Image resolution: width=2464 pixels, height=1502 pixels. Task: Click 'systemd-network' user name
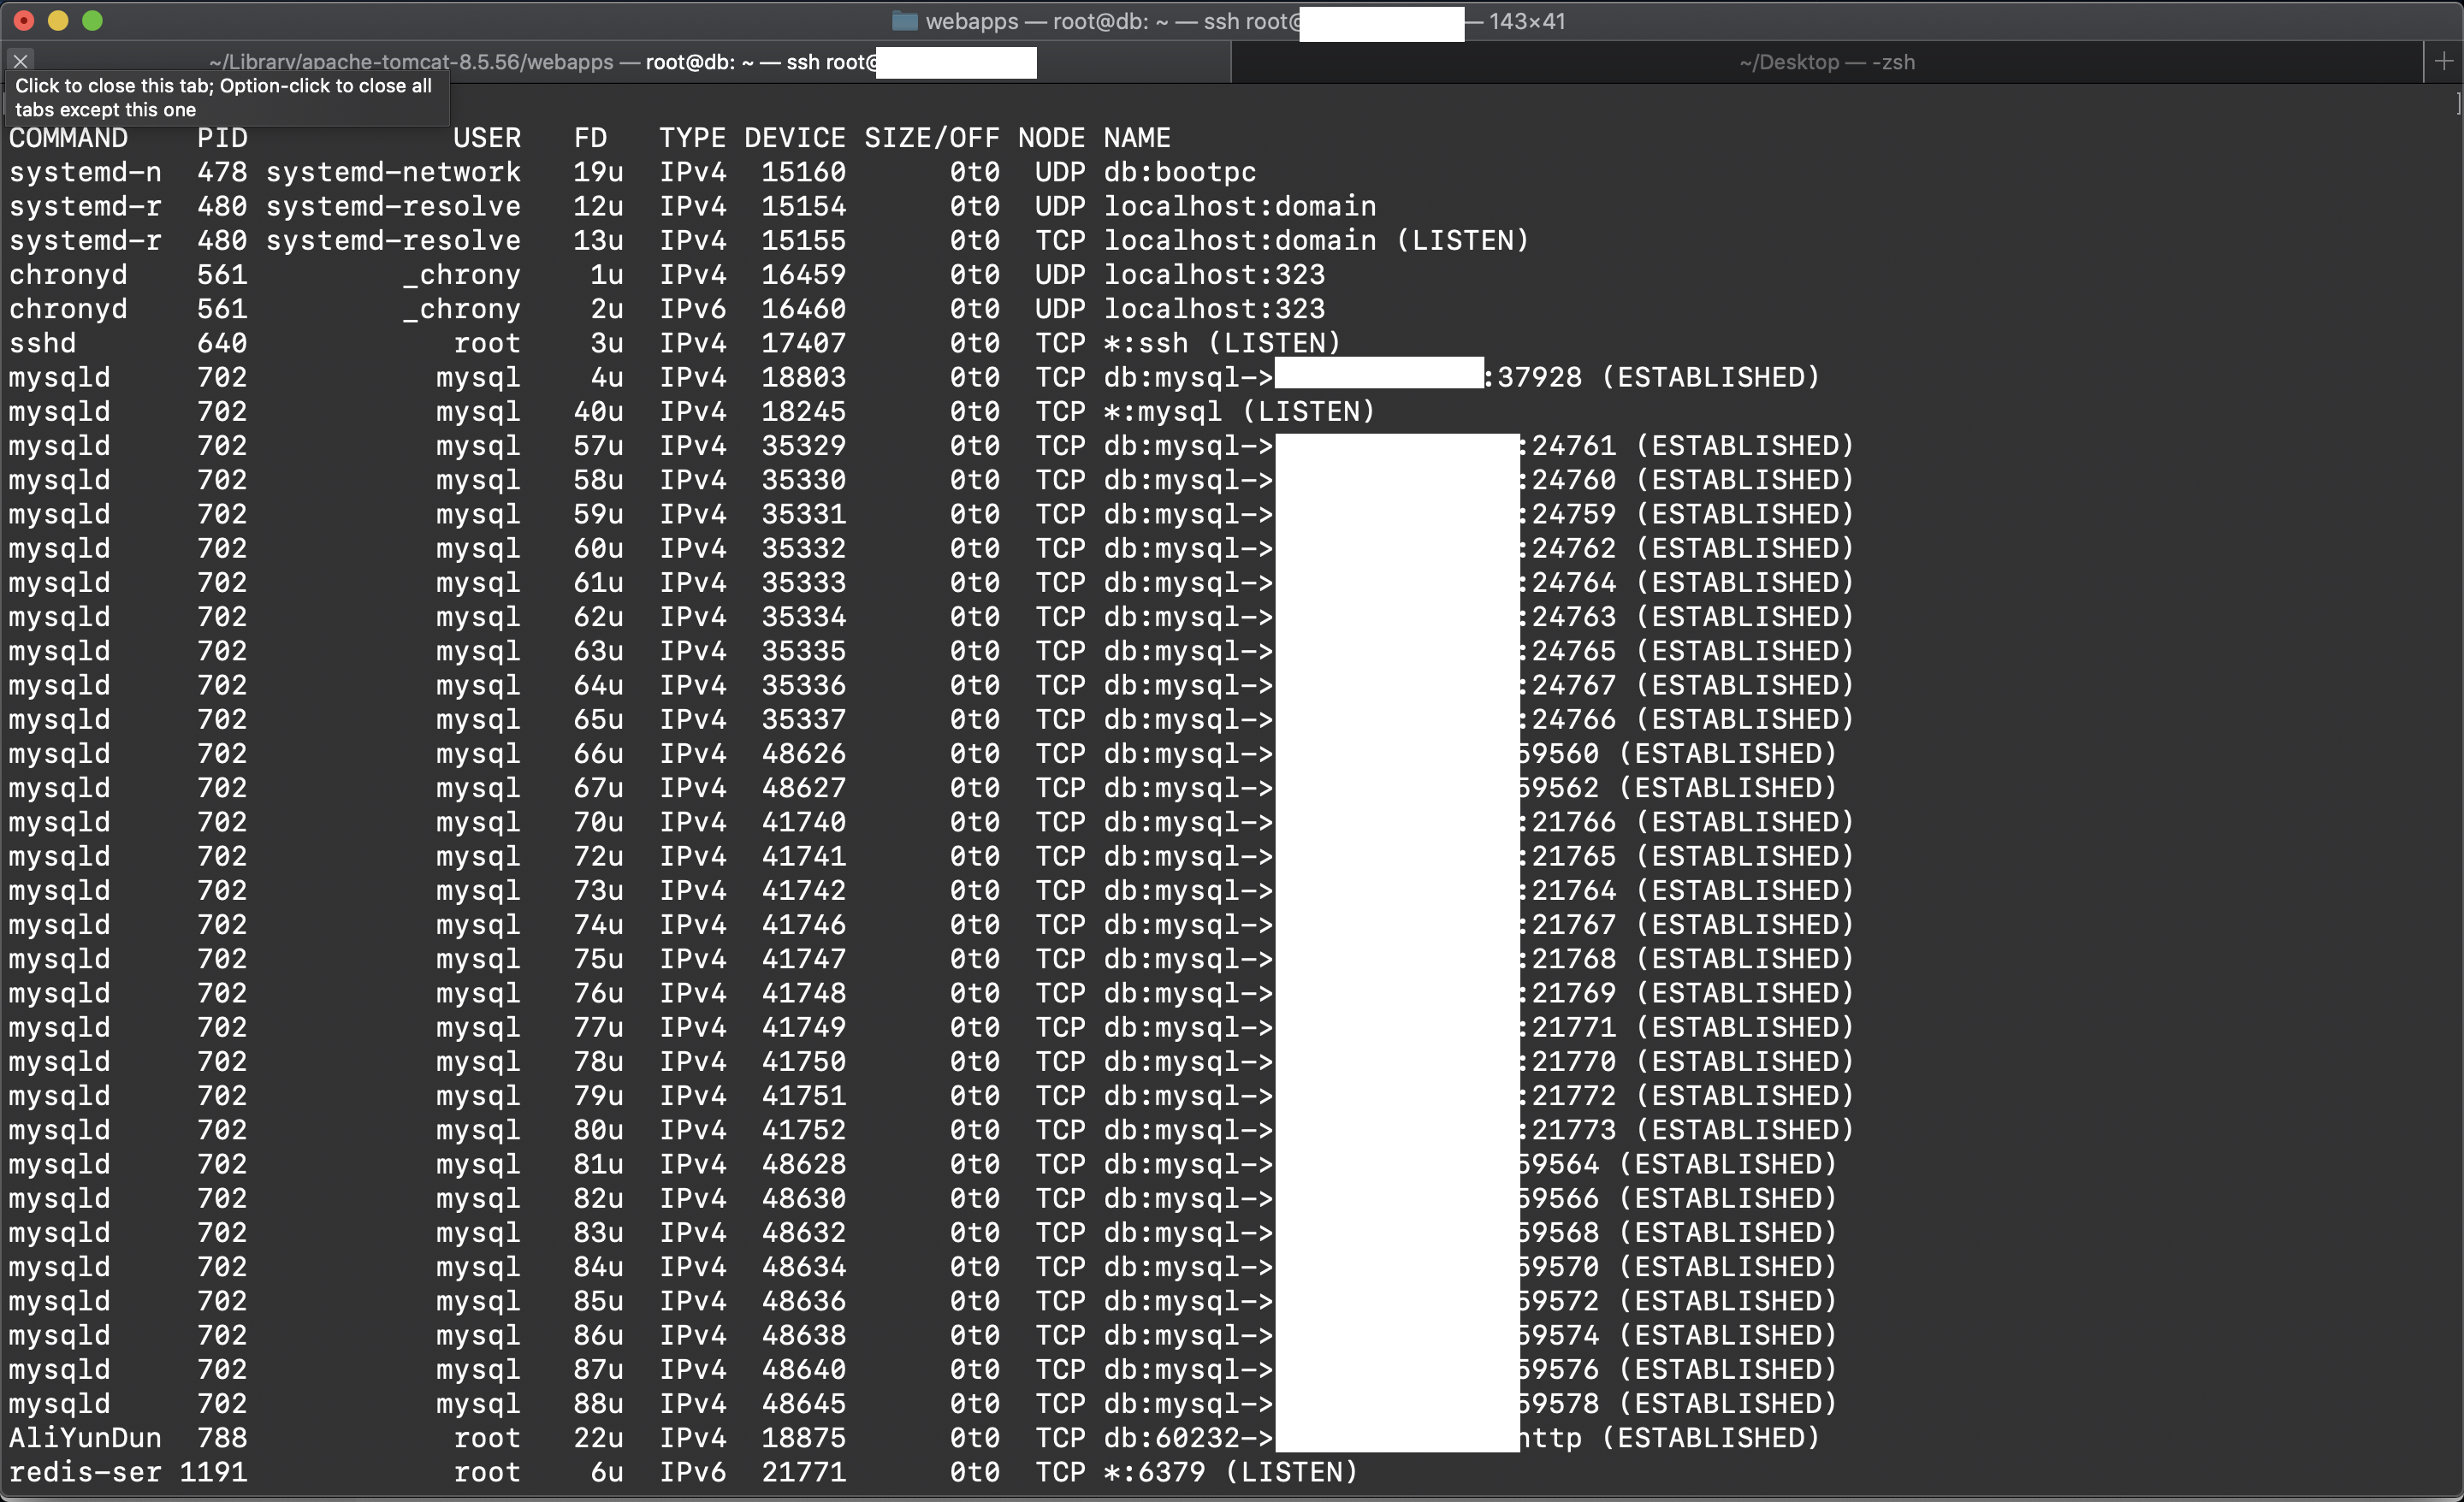coord(393,172)
